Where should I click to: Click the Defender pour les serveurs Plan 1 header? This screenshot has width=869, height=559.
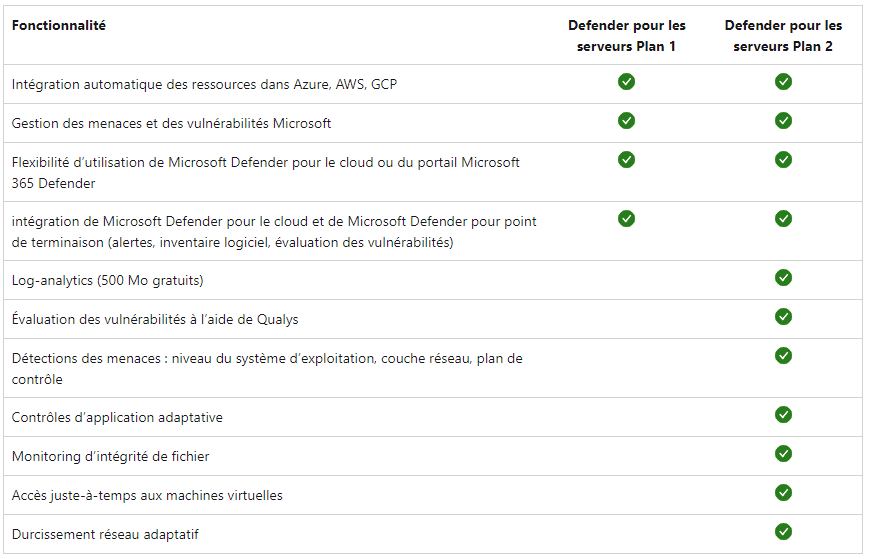626,36
